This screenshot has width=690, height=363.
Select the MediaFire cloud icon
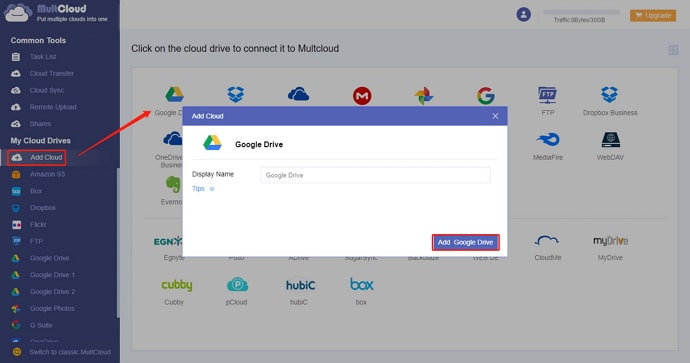[548, 139]
